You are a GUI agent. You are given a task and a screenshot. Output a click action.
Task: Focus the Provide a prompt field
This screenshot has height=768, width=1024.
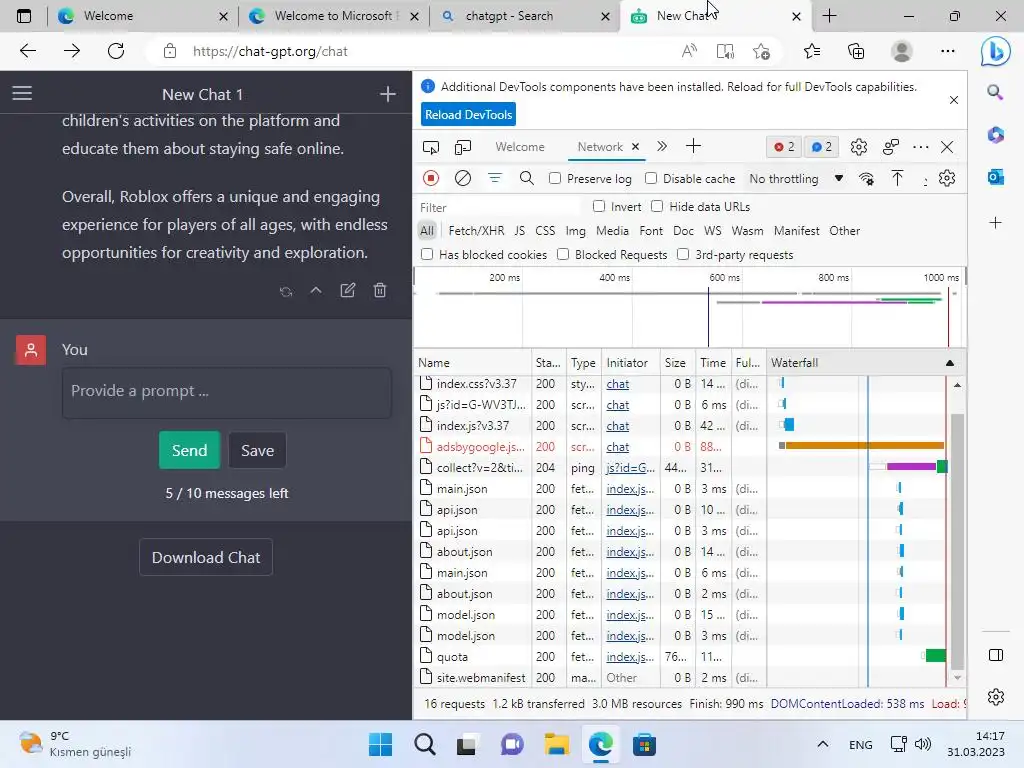(x=227, y=392)
